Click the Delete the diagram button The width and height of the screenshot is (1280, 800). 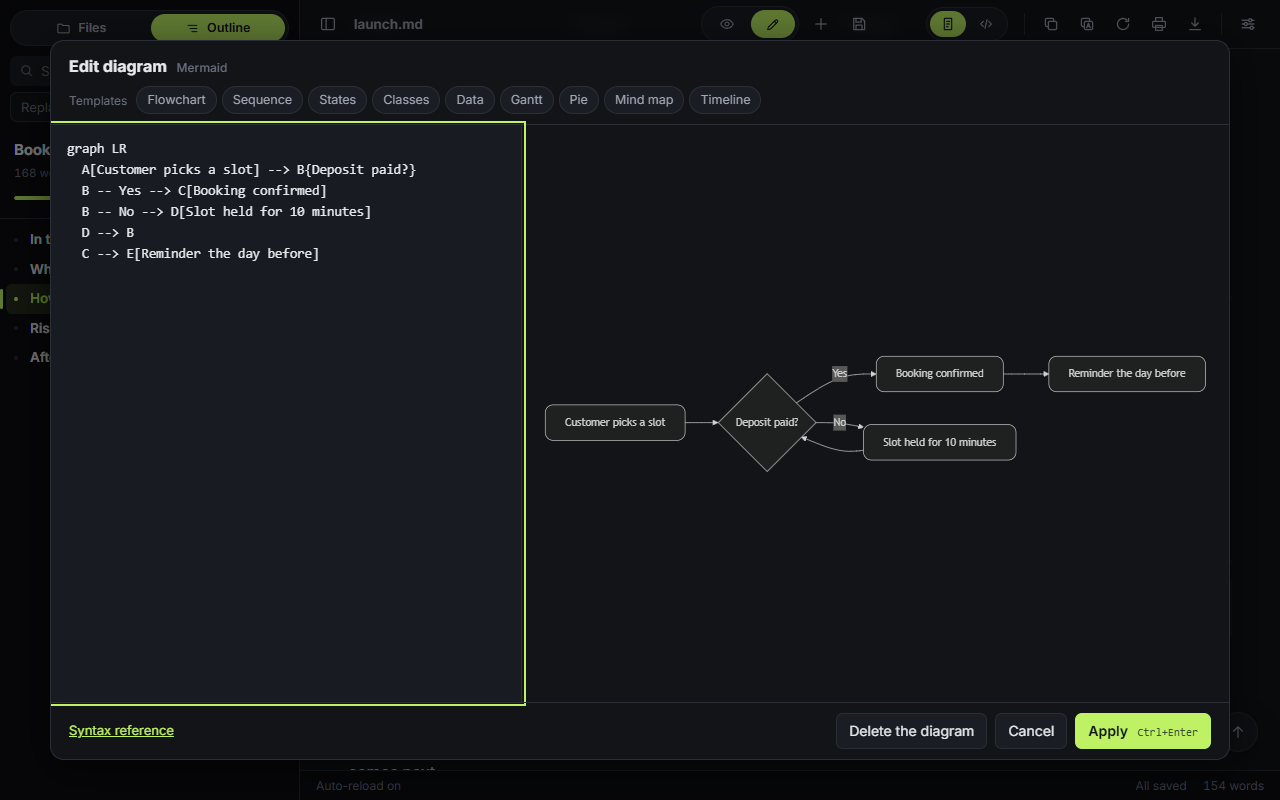pos(911,731)
